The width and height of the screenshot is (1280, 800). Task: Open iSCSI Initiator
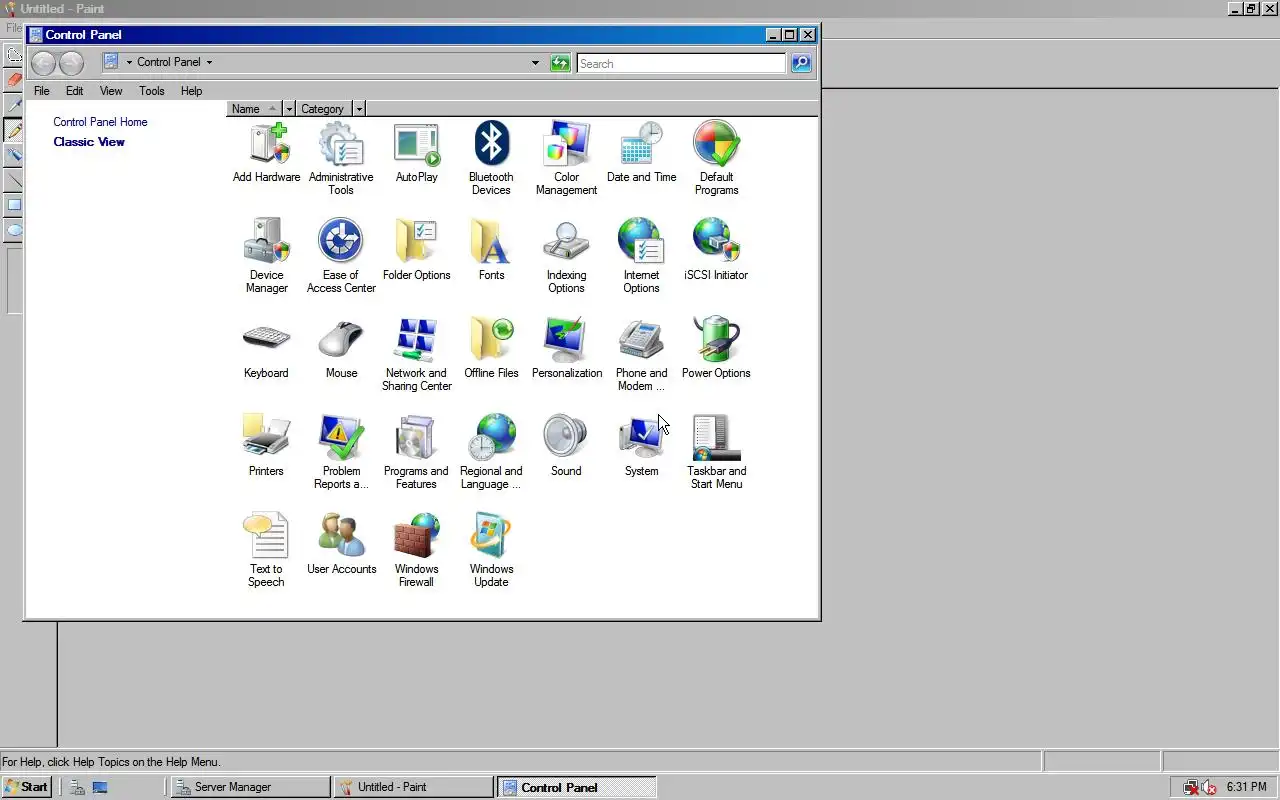pos(716,251)
